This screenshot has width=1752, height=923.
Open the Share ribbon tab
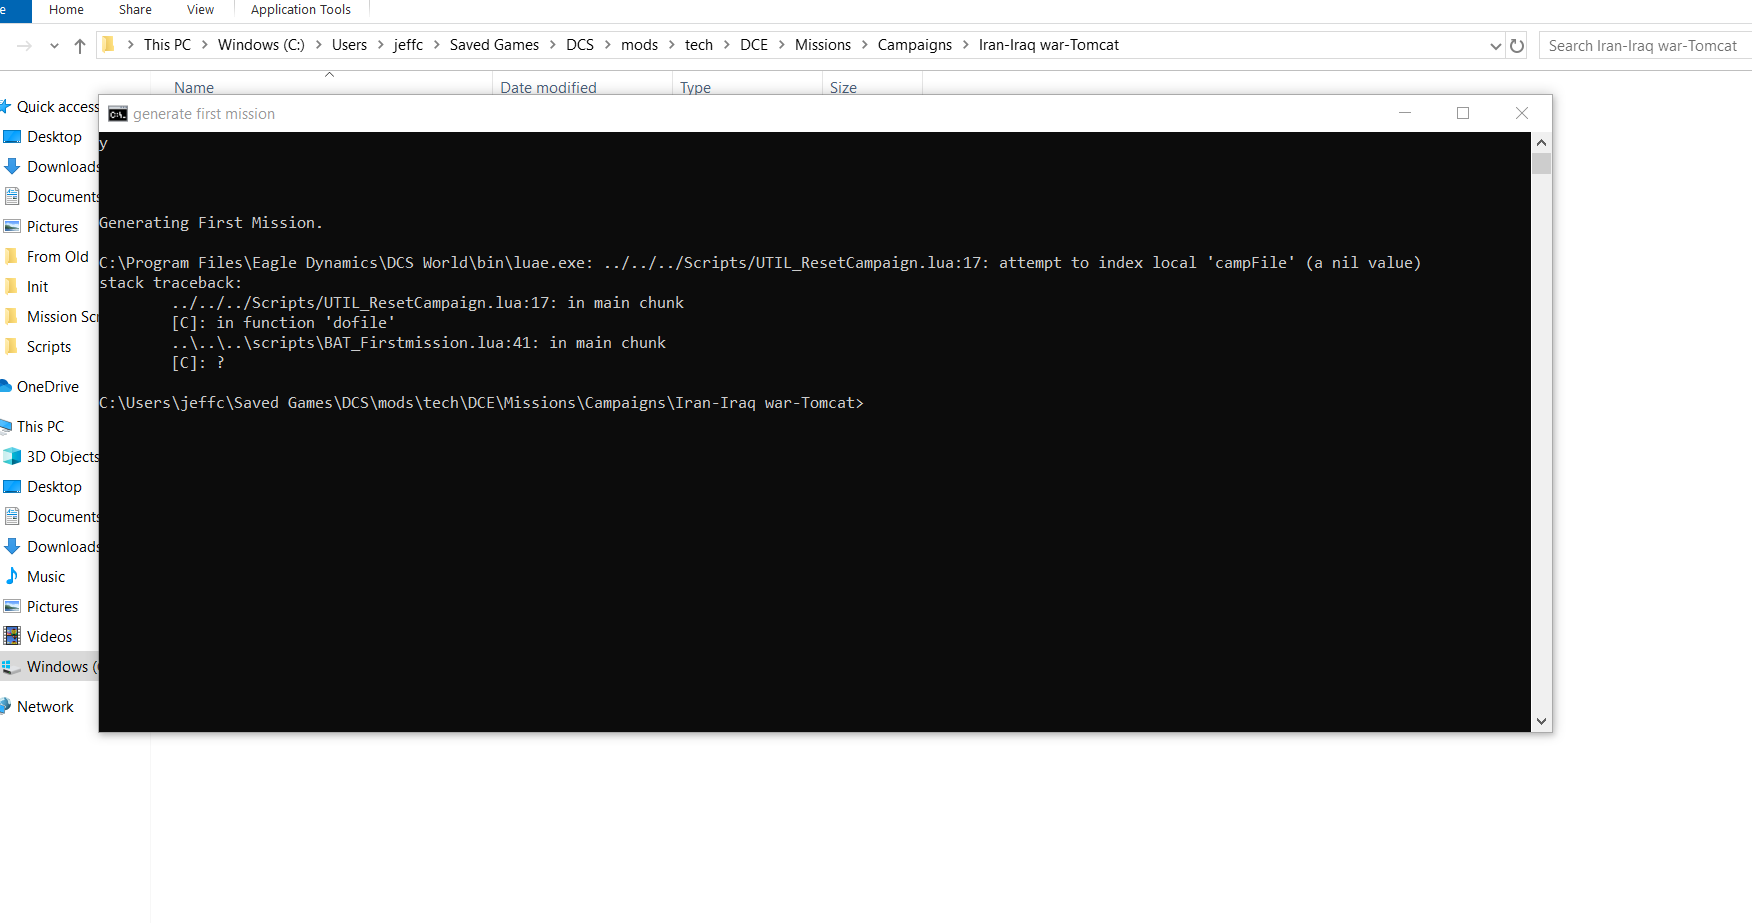click(135, 10)
